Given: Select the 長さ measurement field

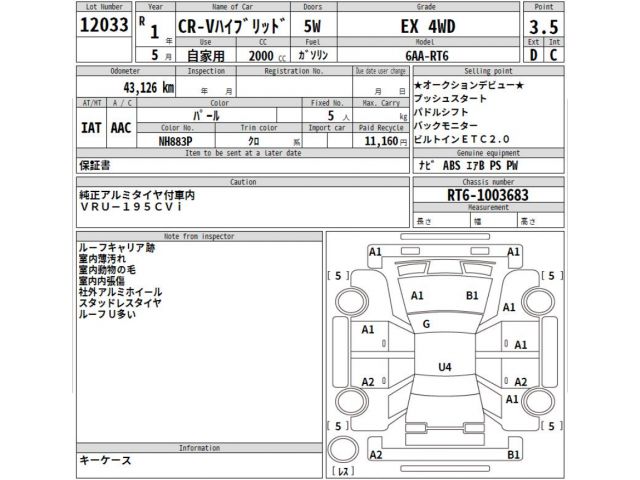Looking at the screenshot, I should pyautogui.click(x=441, y=221).
